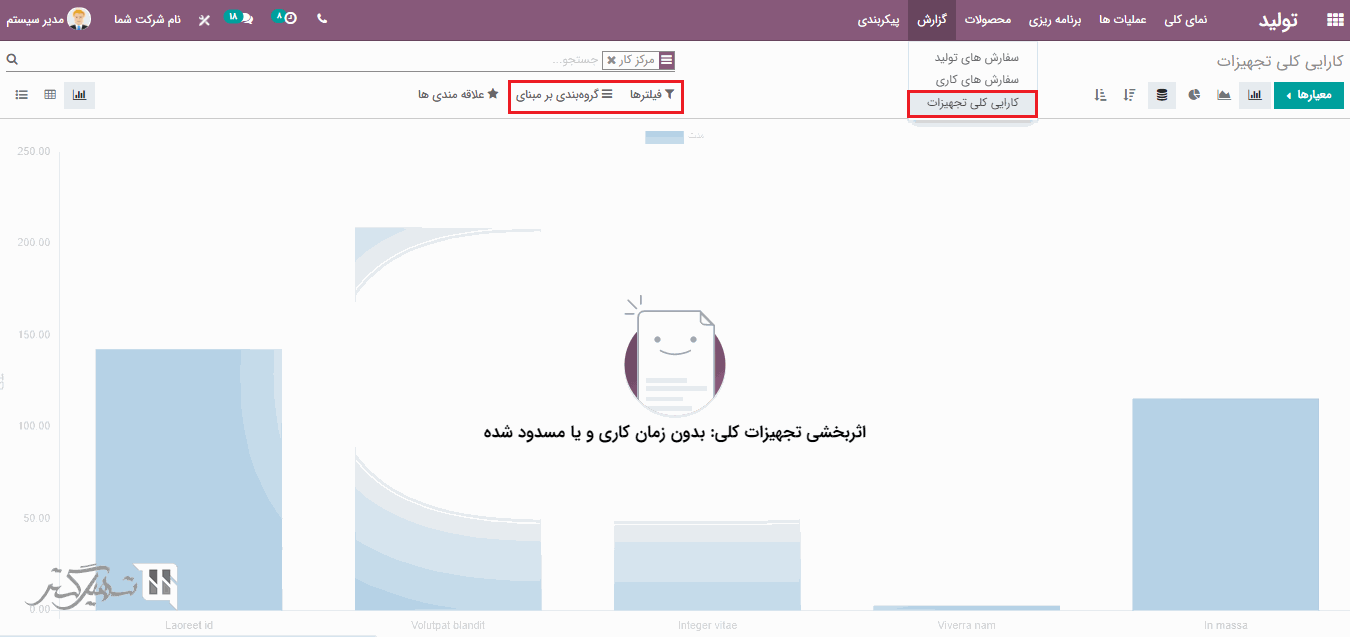Open the فیلترها filters dropdown
Viewport: 1350px width, 637px height.
tap(652, 95)
